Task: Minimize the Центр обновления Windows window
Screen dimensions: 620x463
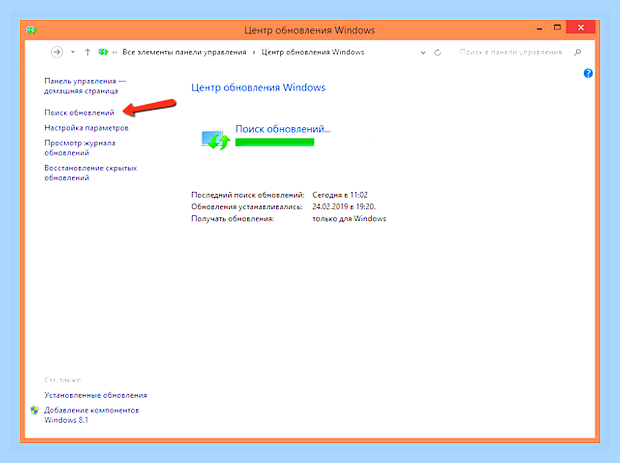Action: click(x=539, y=28)
